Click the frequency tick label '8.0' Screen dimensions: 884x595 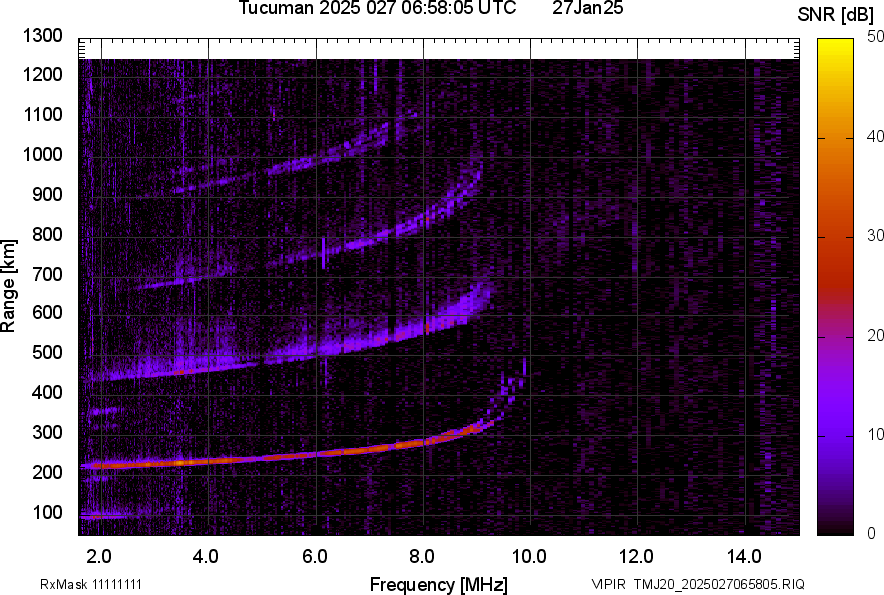point(422,557)
